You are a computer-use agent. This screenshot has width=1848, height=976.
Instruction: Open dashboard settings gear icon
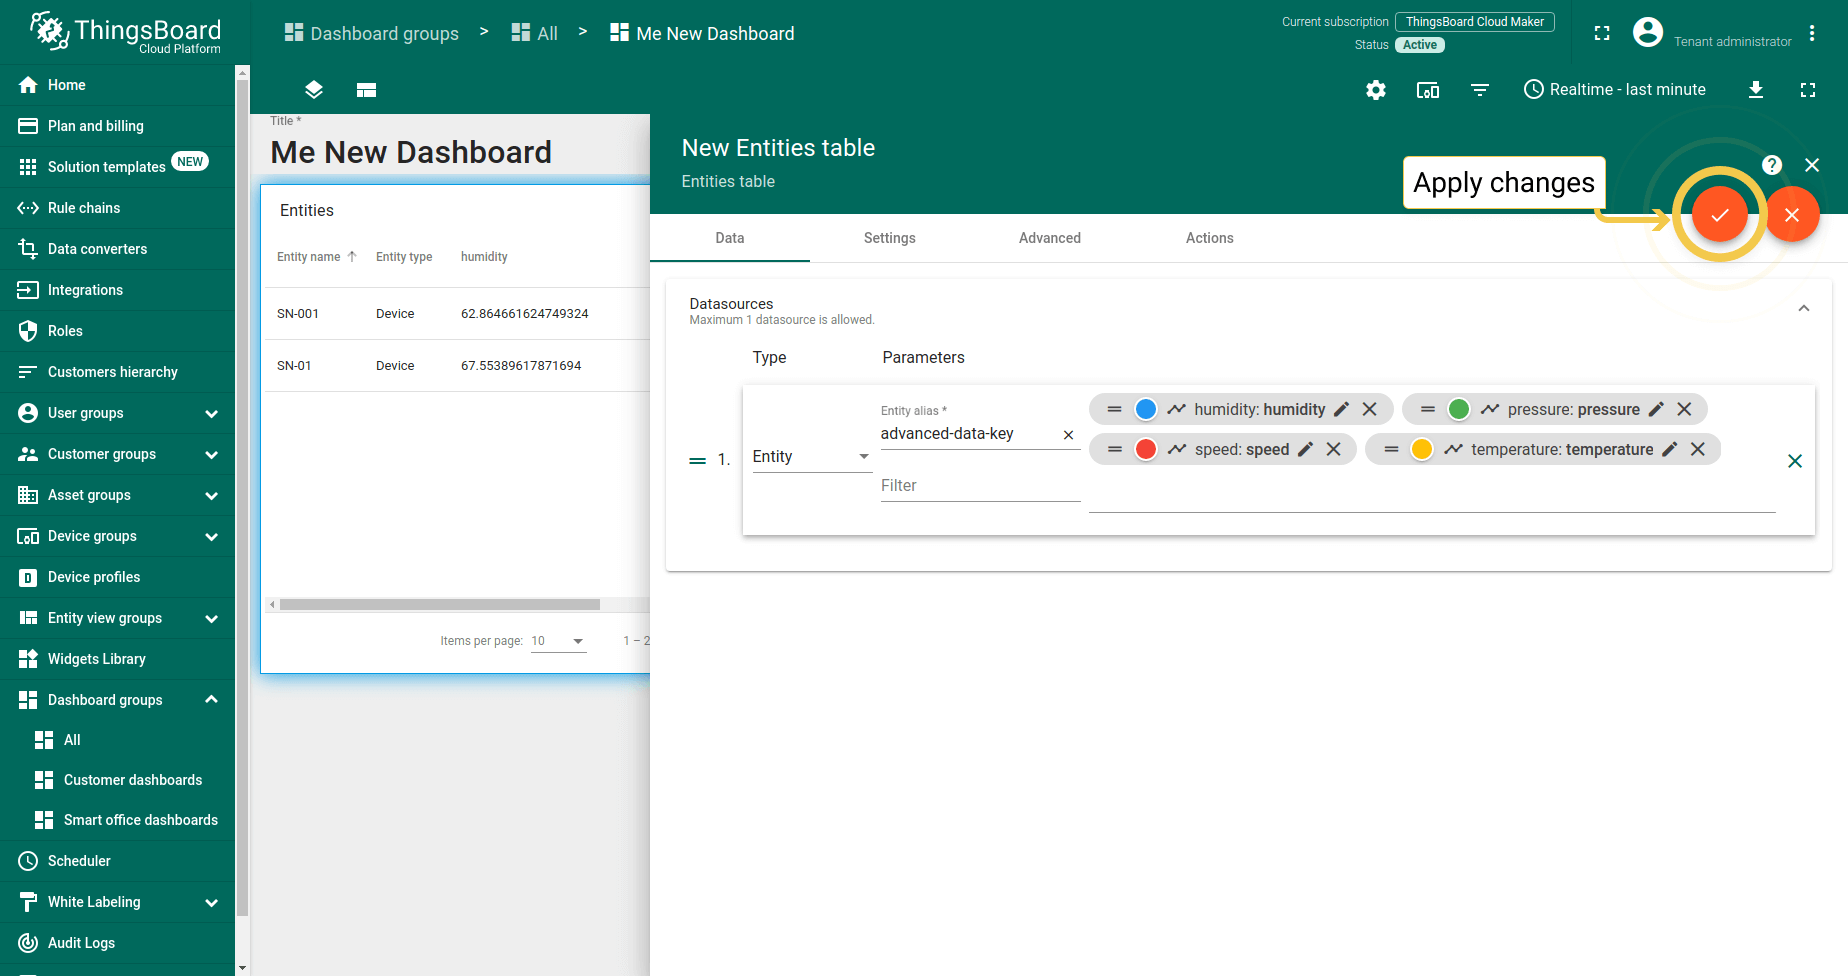tap(1376, 90)
